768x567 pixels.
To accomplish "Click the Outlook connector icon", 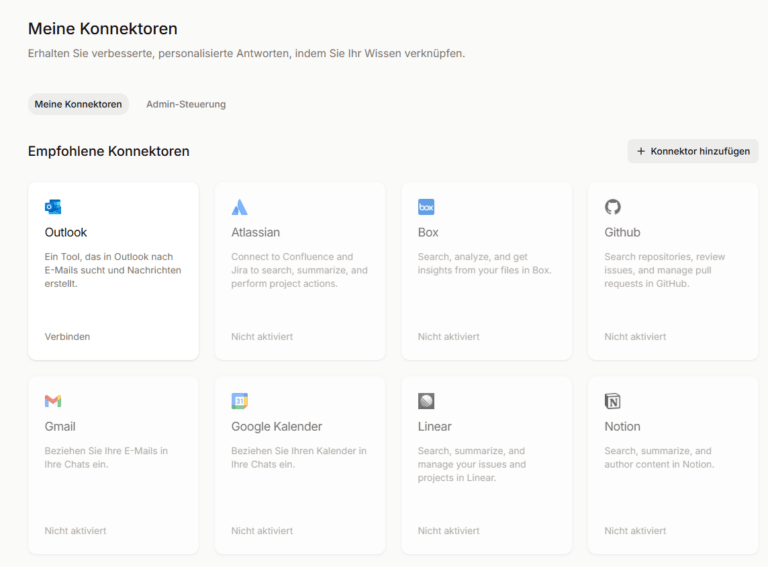I will 53,207.
